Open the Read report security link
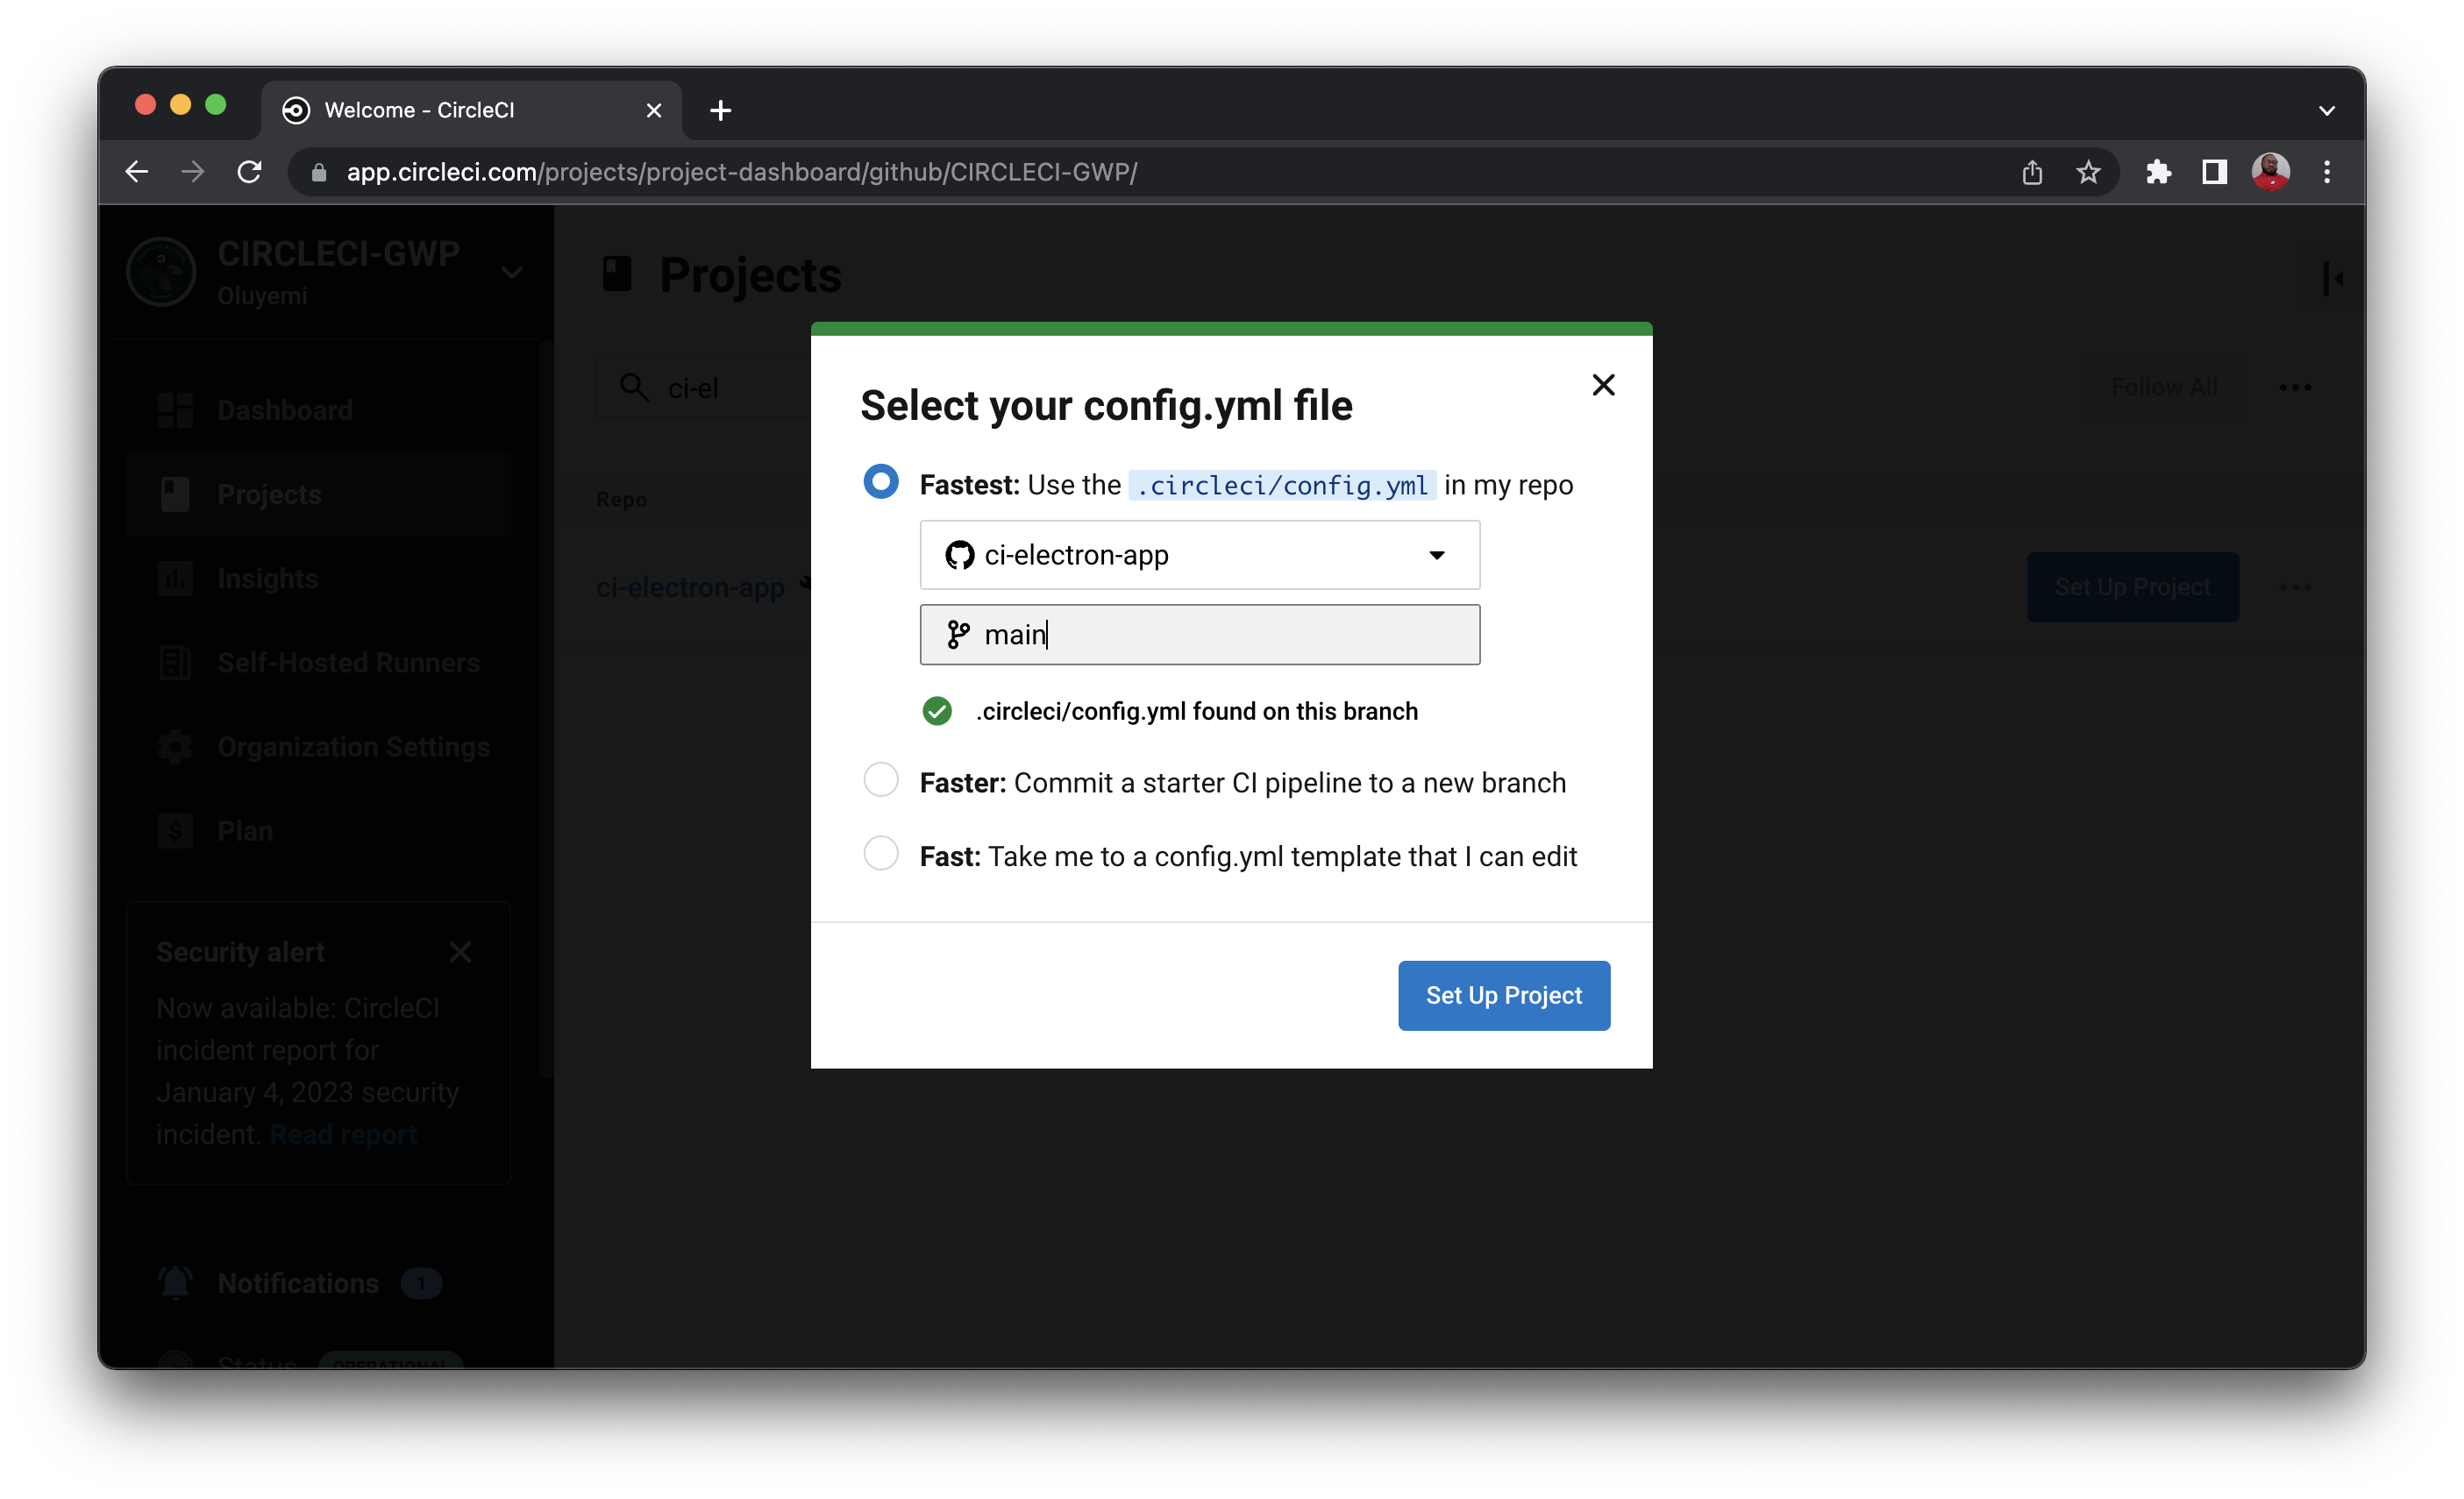This screenshot has height=1499, width=2464. [343, 1134]
